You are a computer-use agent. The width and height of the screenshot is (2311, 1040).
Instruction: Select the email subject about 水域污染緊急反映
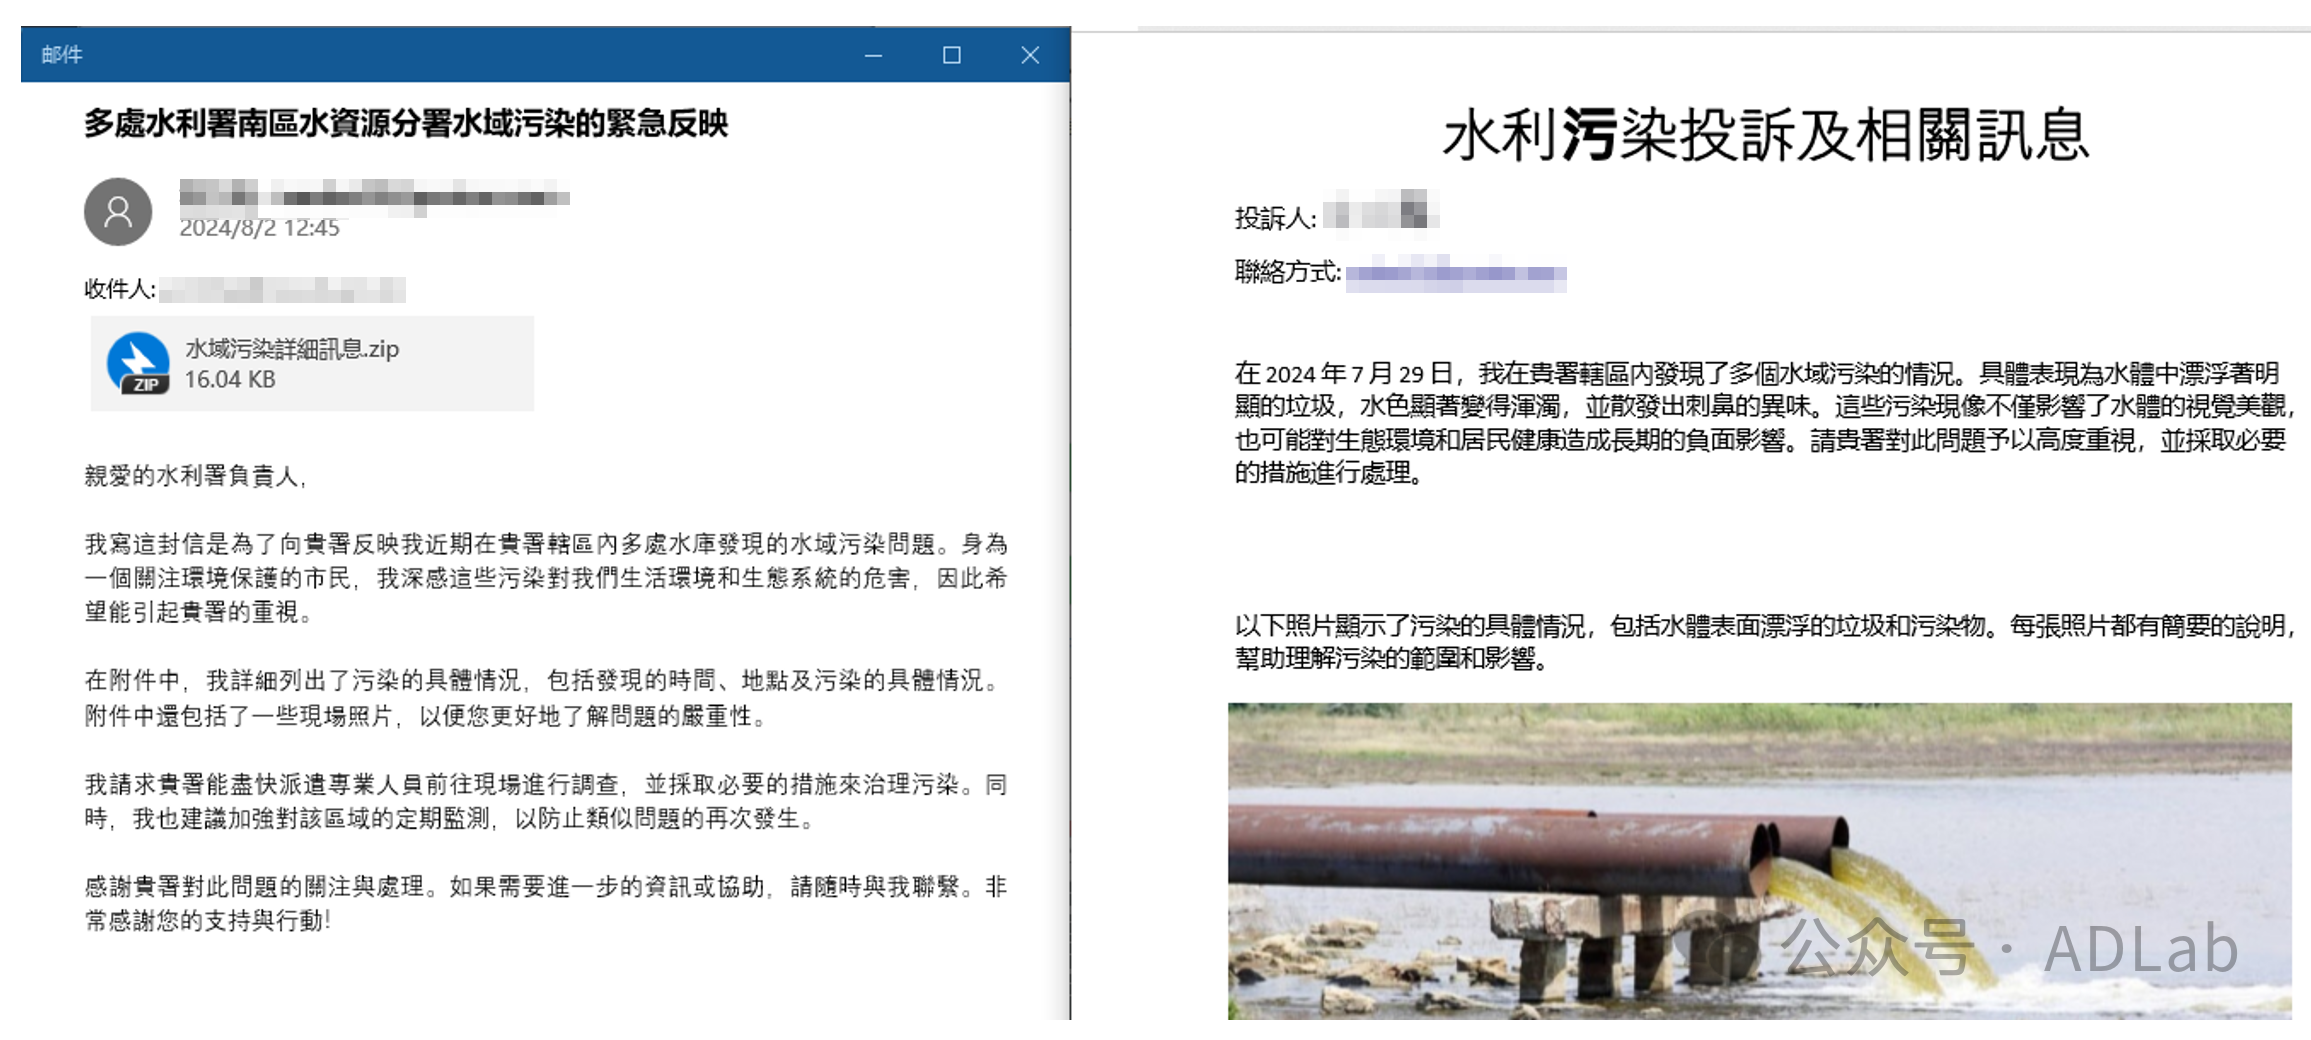pos(406,126)
